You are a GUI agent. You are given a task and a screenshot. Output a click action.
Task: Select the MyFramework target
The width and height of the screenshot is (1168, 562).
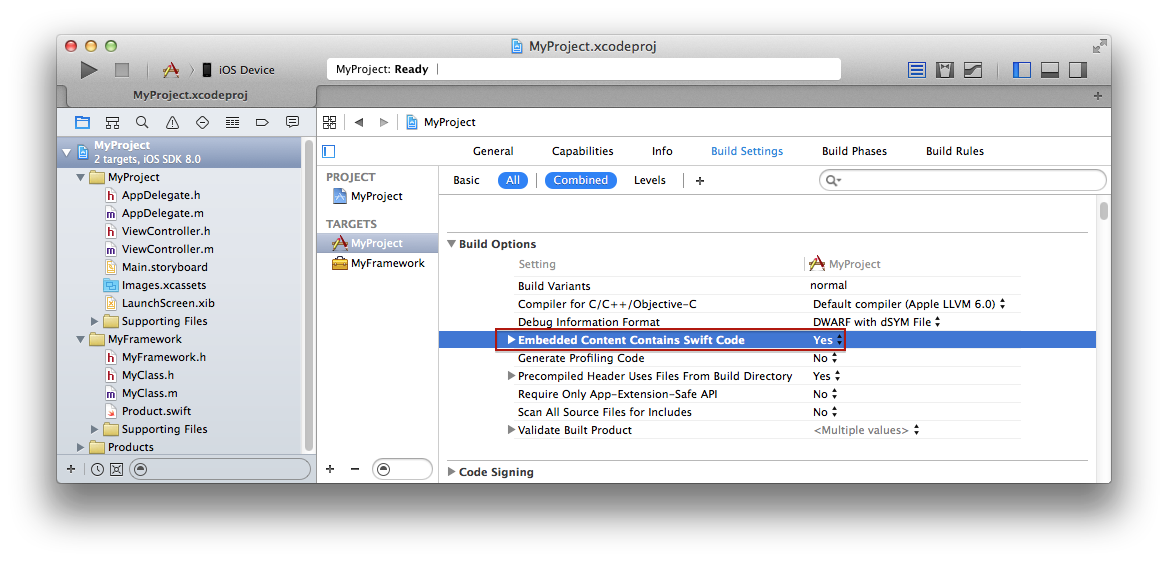pyautogui.click(x=378, y=263)
